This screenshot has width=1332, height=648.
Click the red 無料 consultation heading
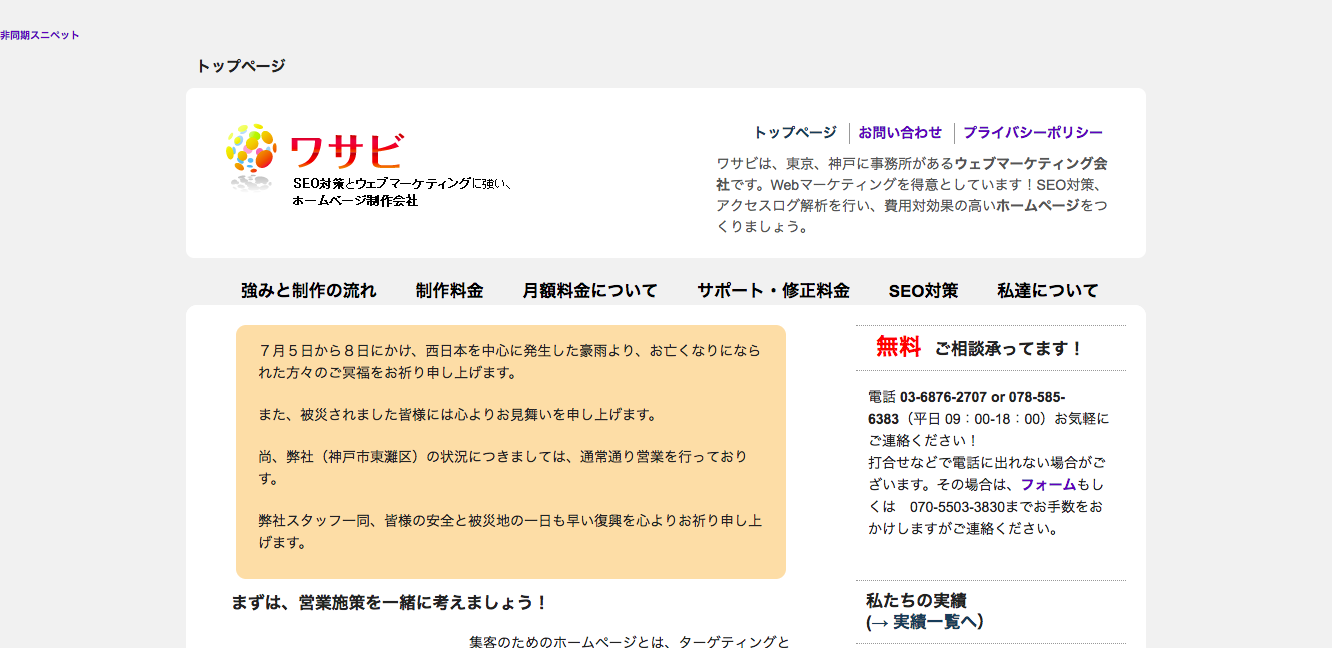point(898,347)
